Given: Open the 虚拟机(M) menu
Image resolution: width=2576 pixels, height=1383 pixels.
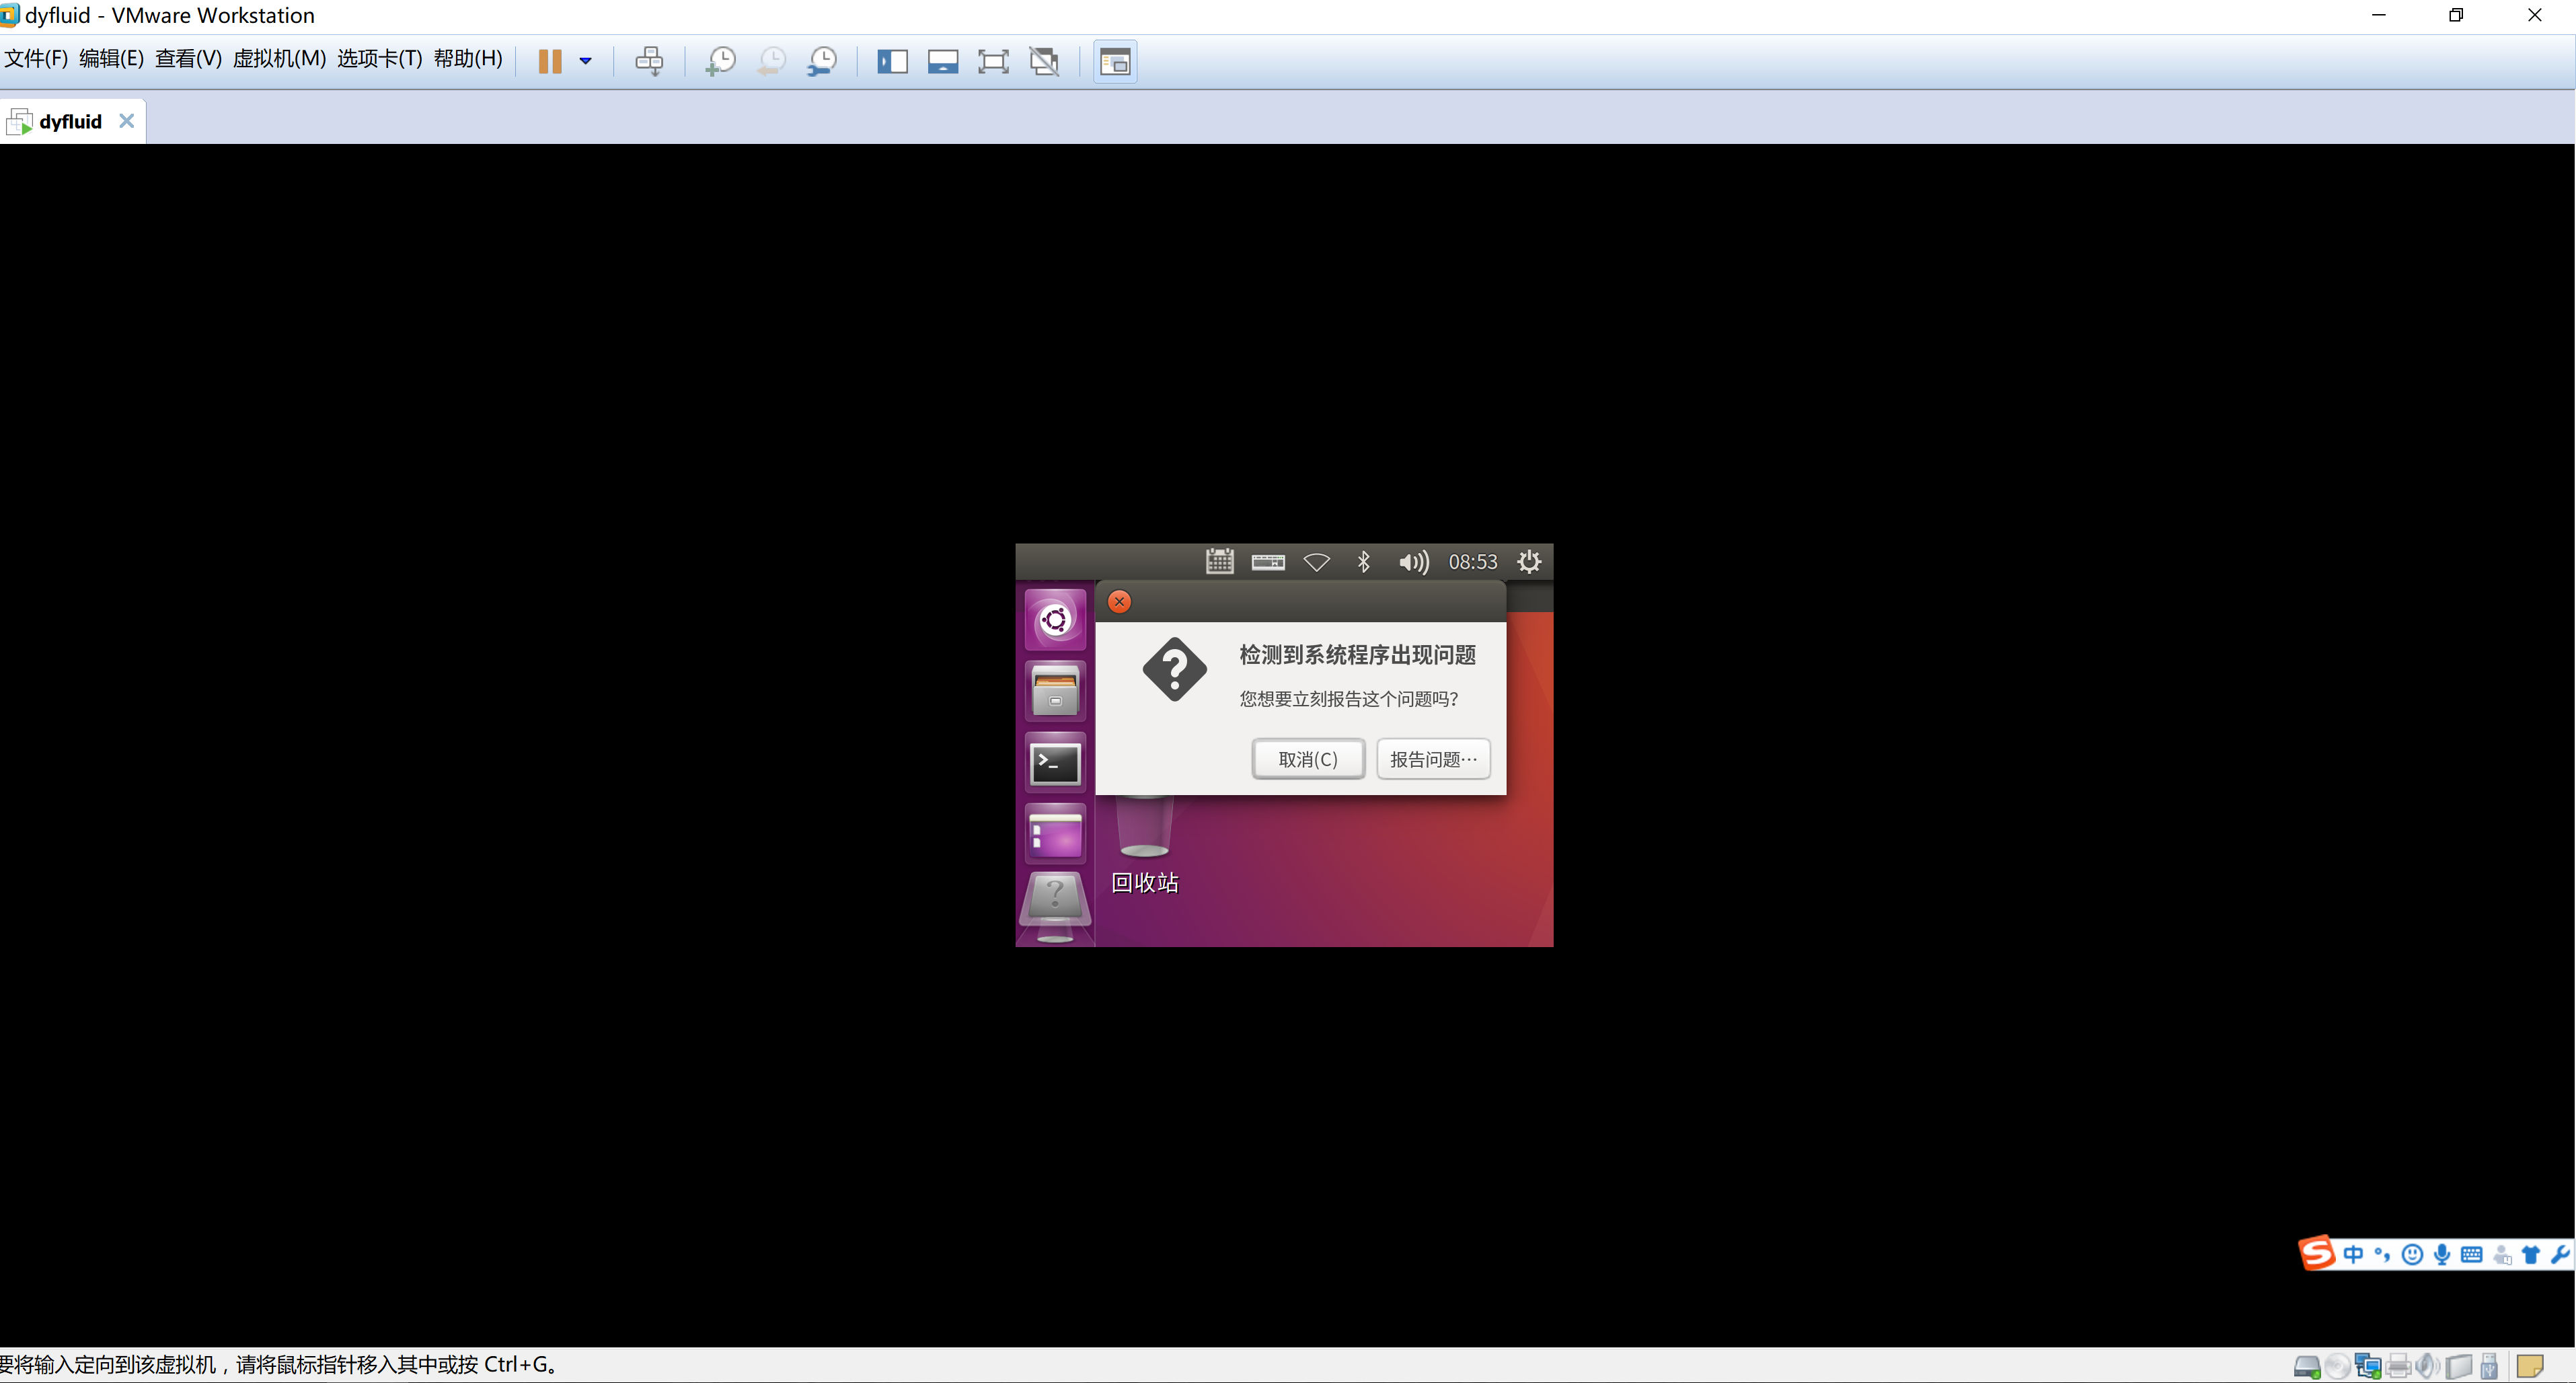Looking at the screenshot, I should (279, 59).
